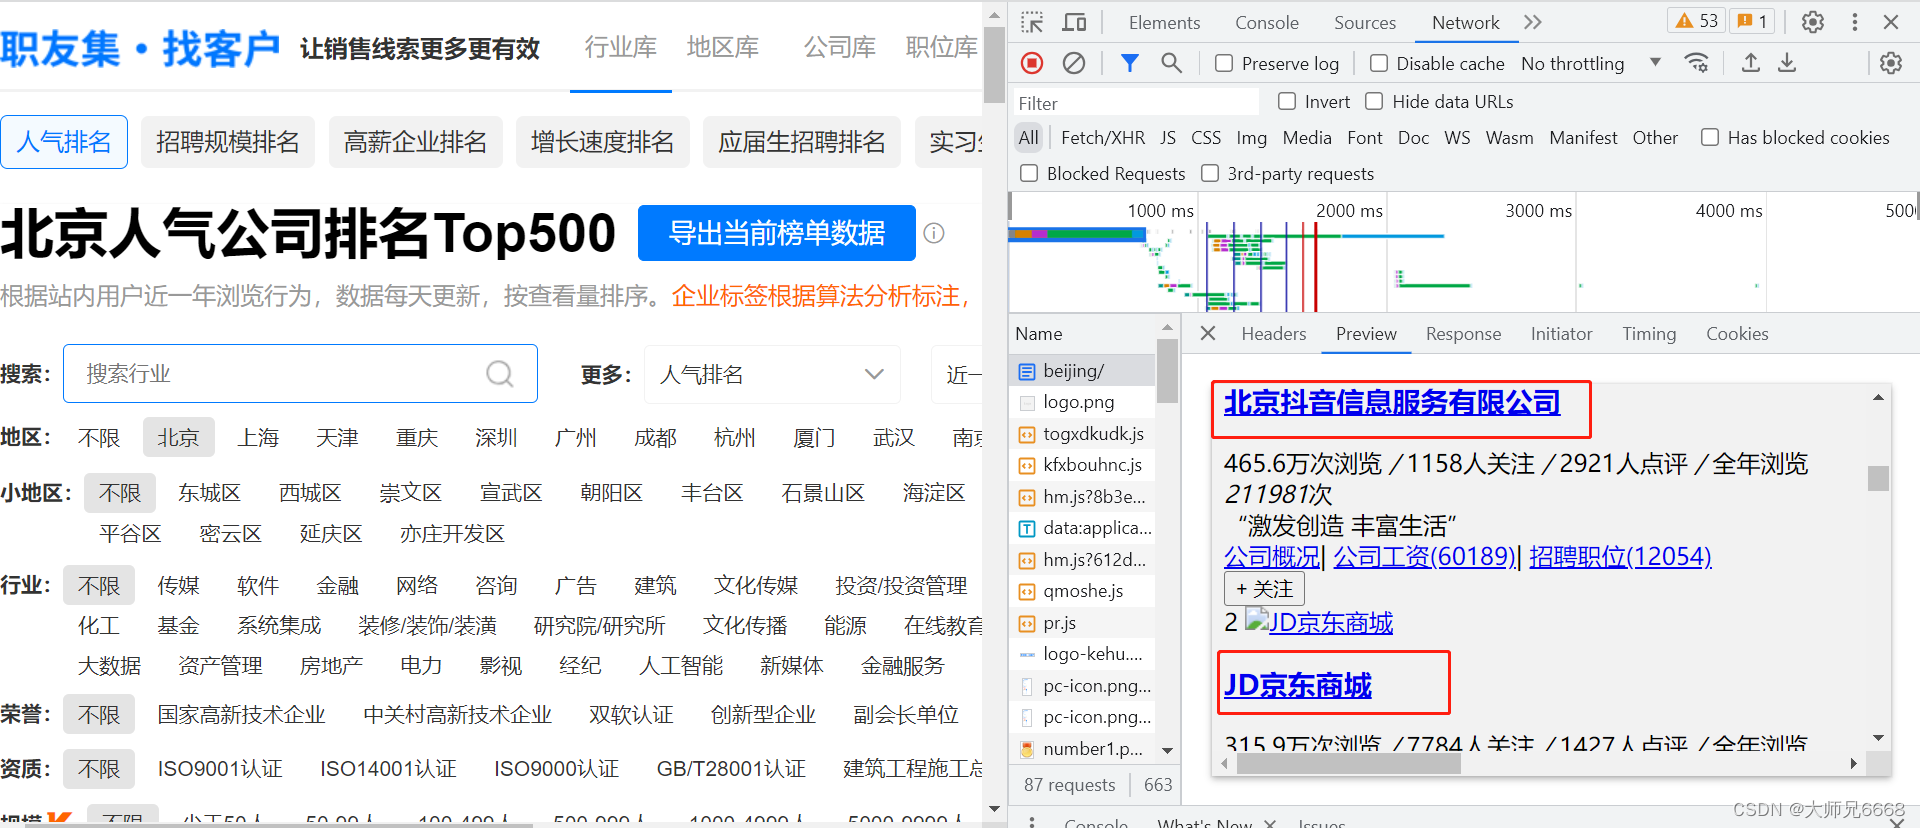This screenshot has width=1920, height=828.
Task: Show more DevTools tabs chevron
Action: pyautogui.click(x=1533, y=22)
